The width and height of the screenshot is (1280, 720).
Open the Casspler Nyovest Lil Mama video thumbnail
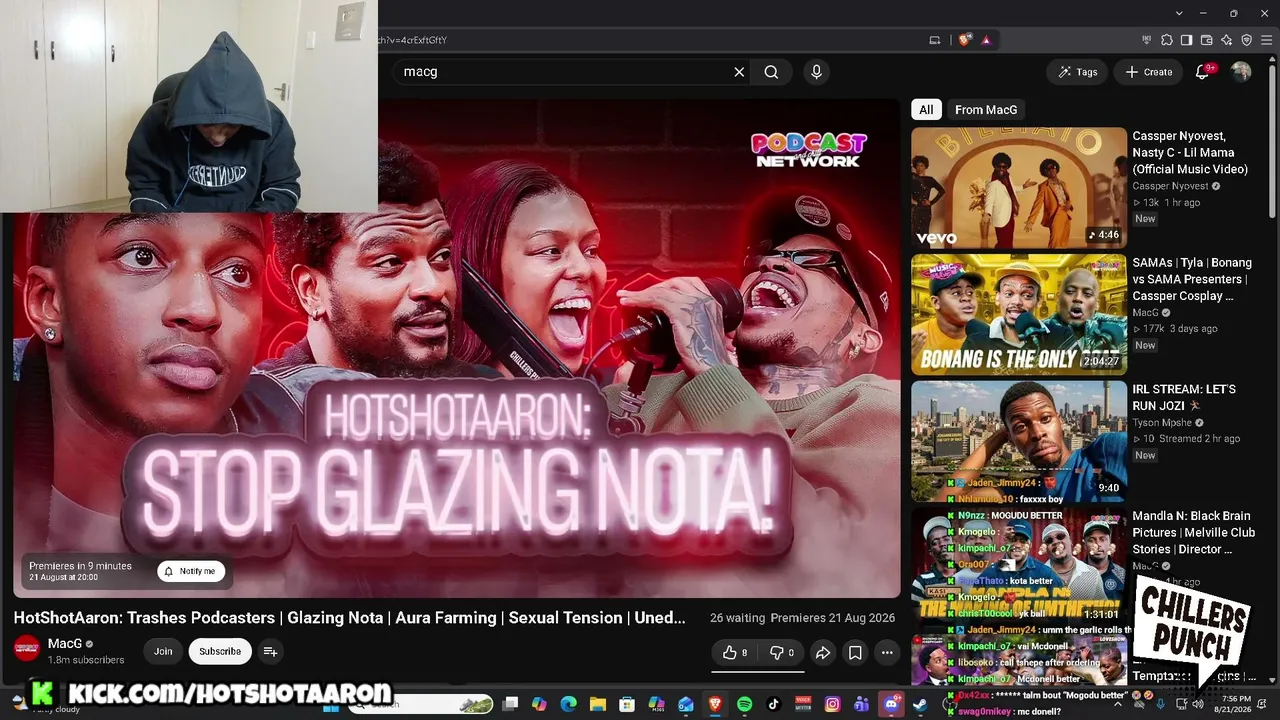pos(1018,187)
